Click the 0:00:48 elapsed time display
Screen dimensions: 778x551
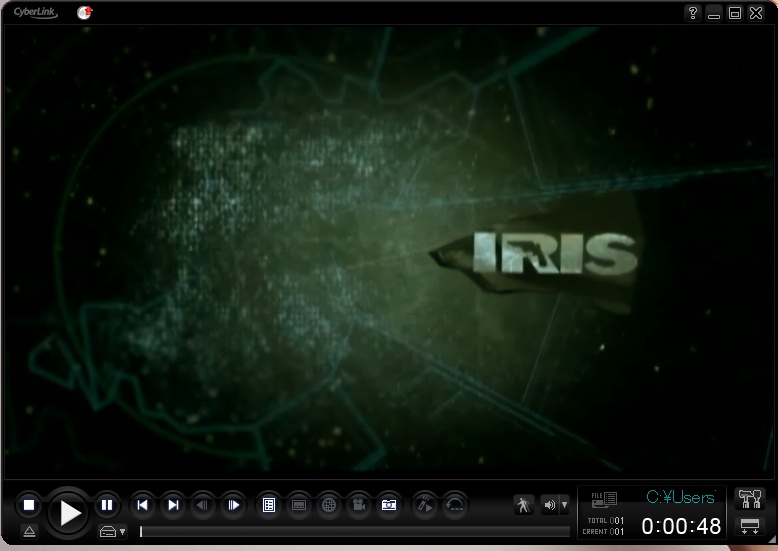pyautogui.click(x=681, y=526)
